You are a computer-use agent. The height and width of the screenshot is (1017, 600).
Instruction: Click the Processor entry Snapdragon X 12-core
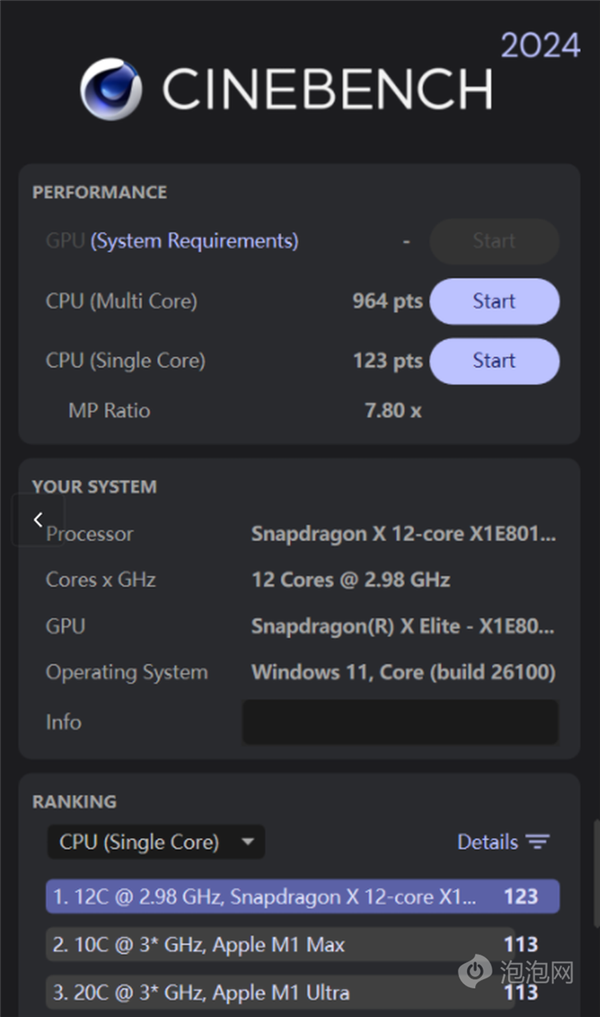pyautogui.click(x=404, y=534)
